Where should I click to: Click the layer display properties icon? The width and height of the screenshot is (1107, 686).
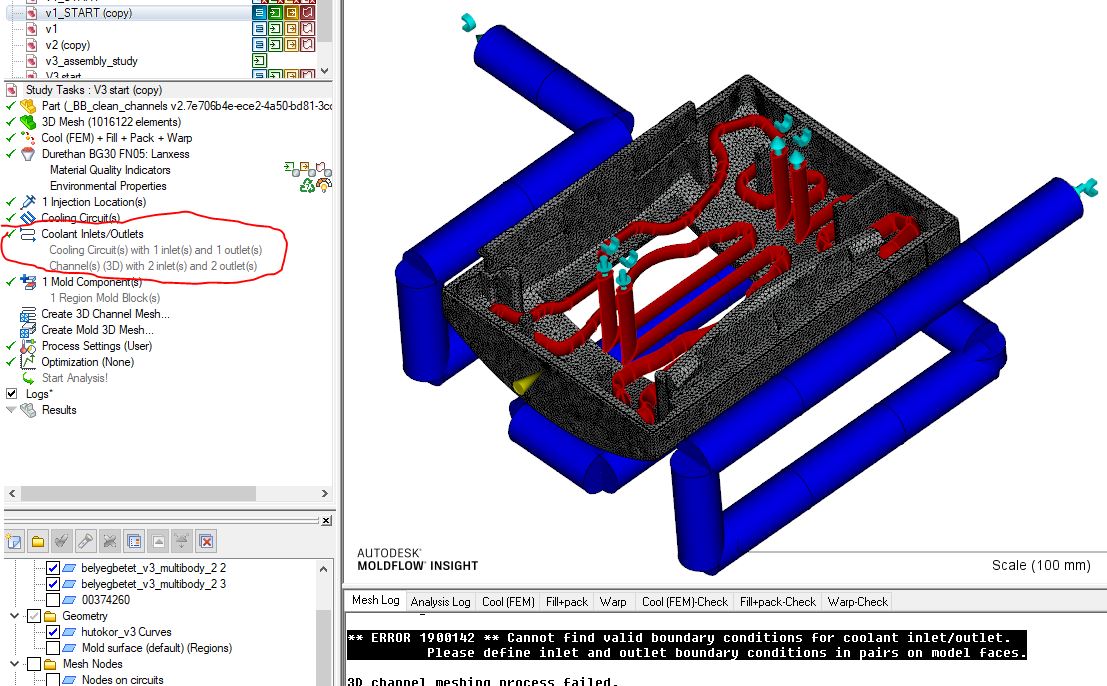[134, 540]
